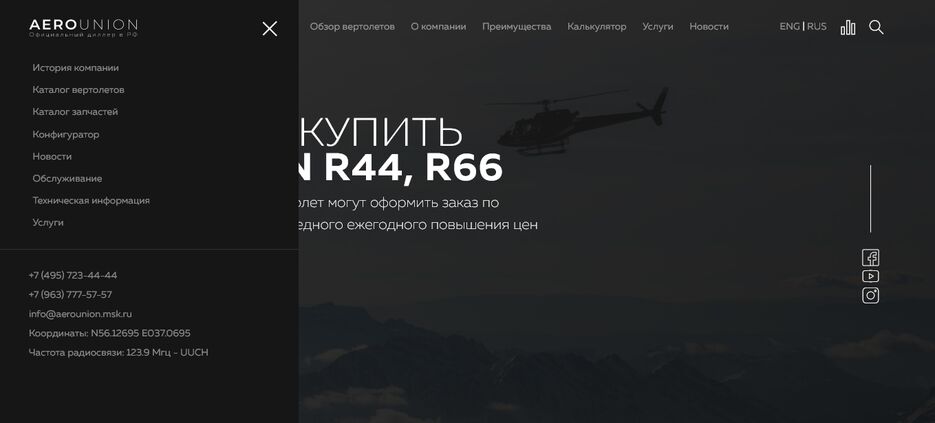
Task: Open the YouTube social icon
Action: tap(871, 276)
